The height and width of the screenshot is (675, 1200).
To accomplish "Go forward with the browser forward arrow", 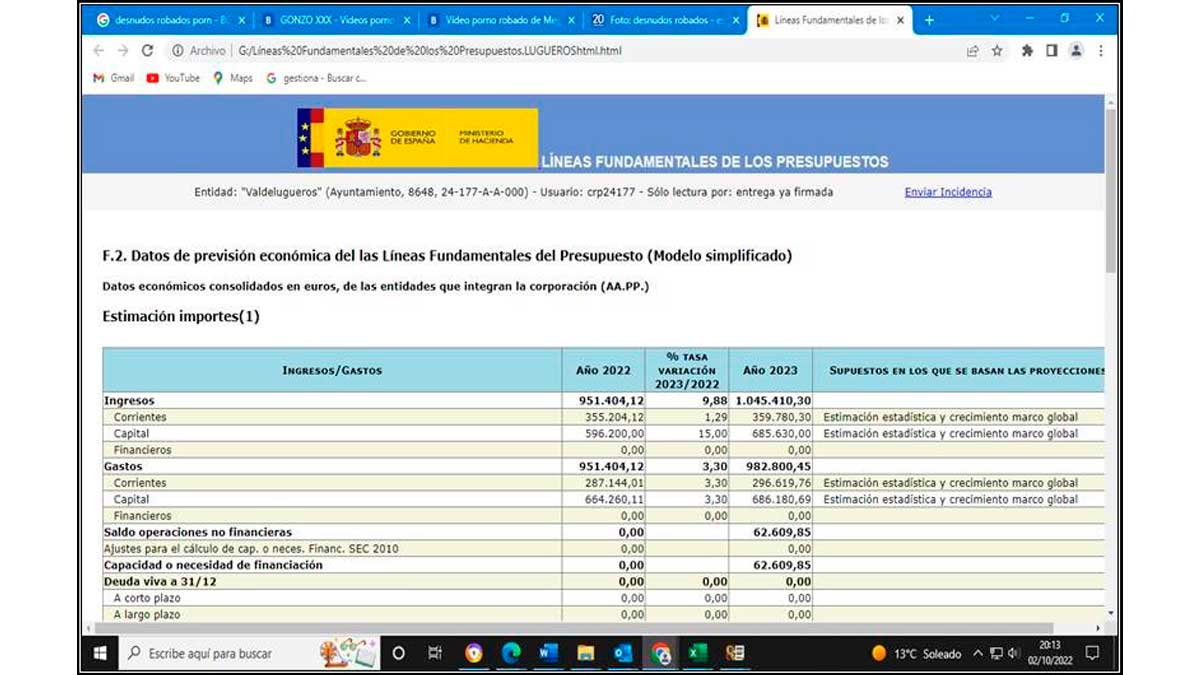I will [x=122, y=50].
